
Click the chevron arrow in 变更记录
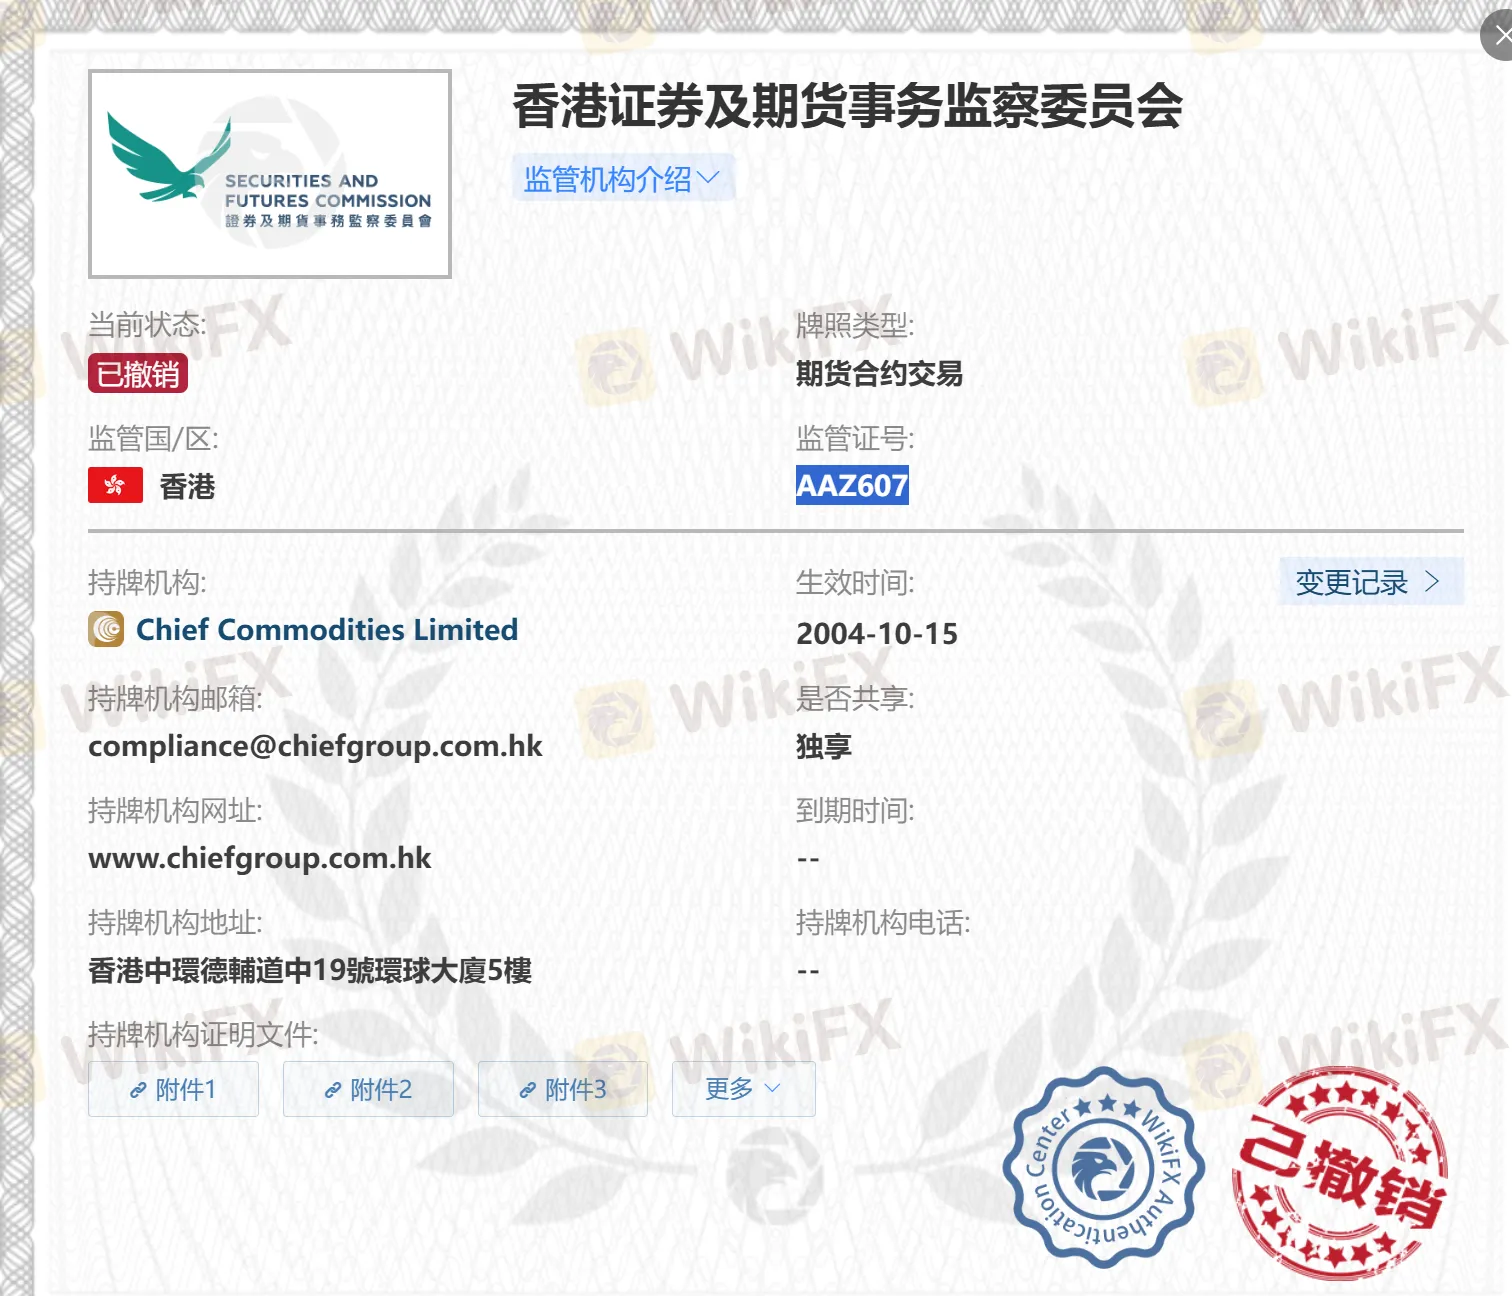[x=1432, y=581]
